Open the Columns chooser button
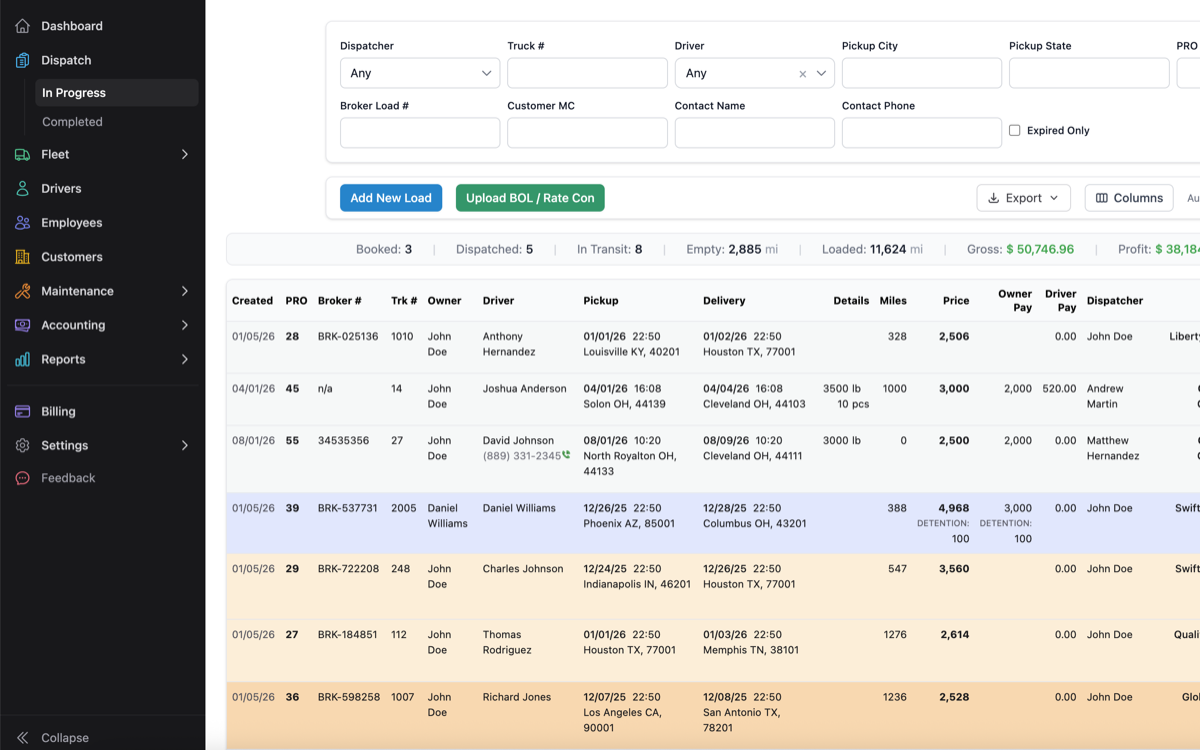Viewport: 1200px width, 750px height. (1129, 198)
